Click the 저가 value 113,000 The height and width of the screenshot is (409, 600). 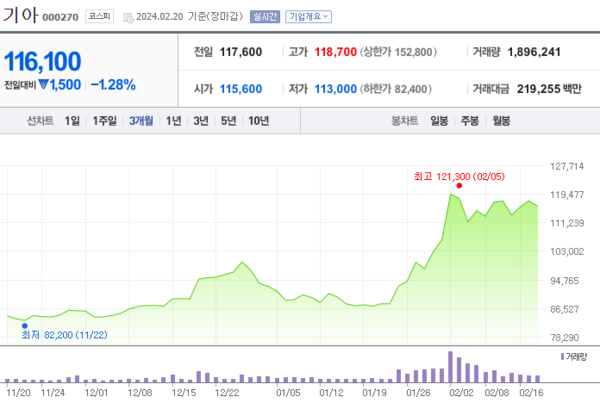[x=336, y=89]
